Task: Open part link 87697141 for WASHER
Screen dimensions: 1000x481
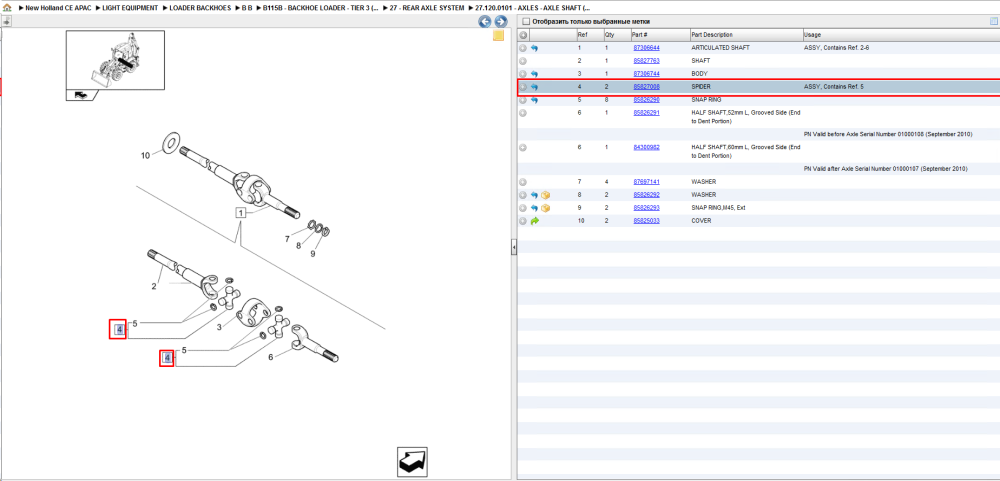Action: pos(646,182)
